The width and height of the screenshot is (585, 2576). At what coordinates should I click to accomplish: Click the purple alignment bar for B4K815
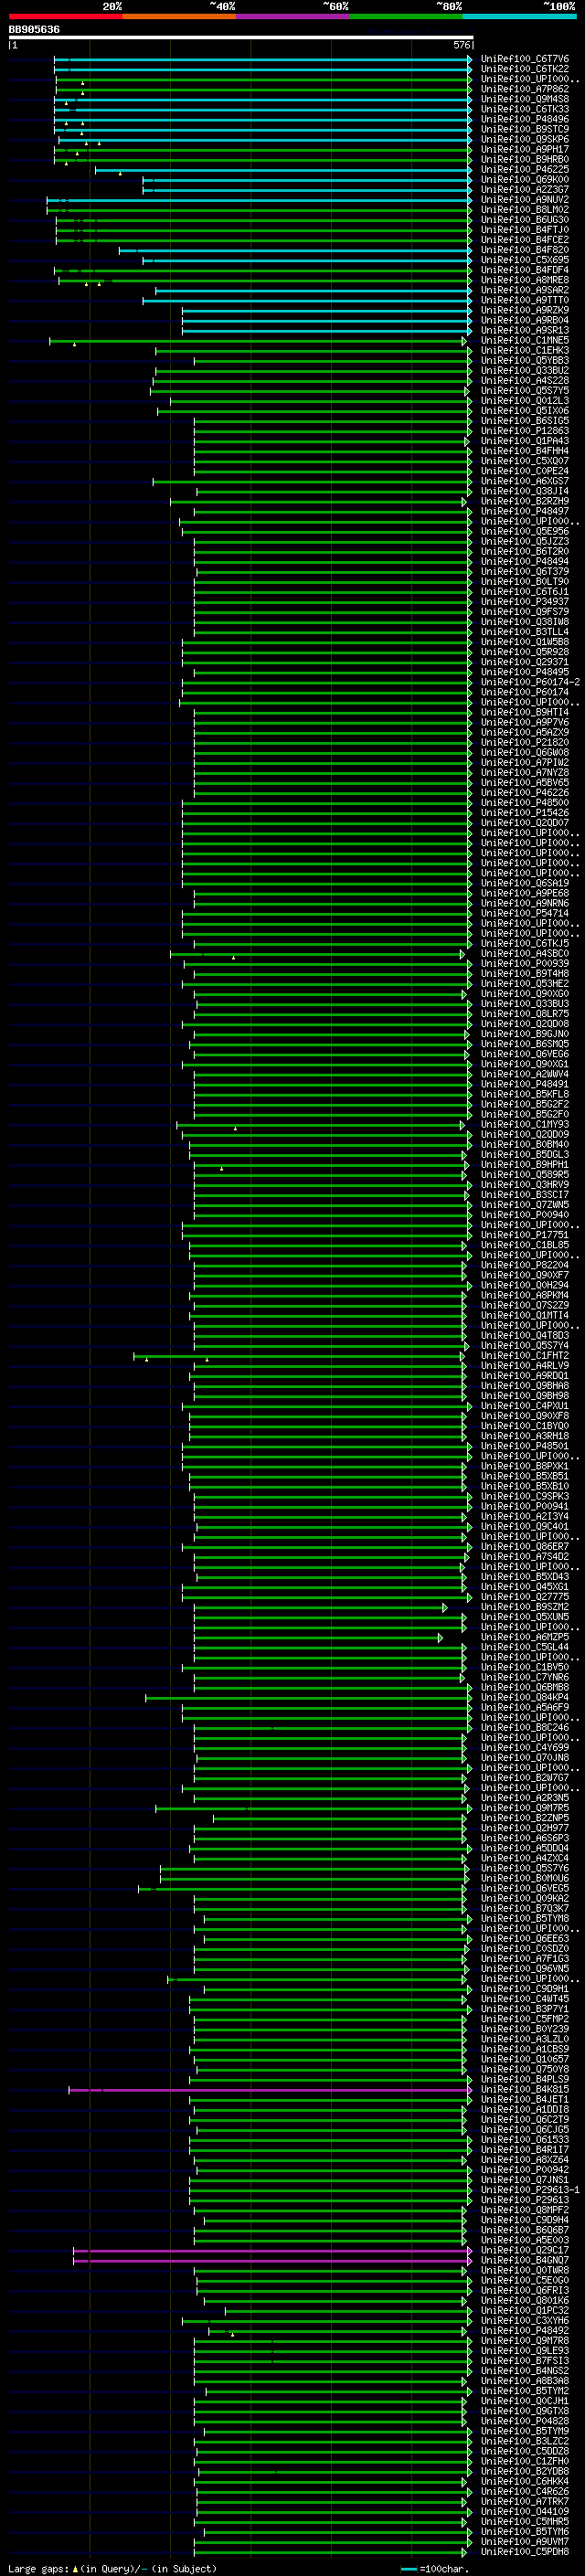click(x=270, y=2089)
